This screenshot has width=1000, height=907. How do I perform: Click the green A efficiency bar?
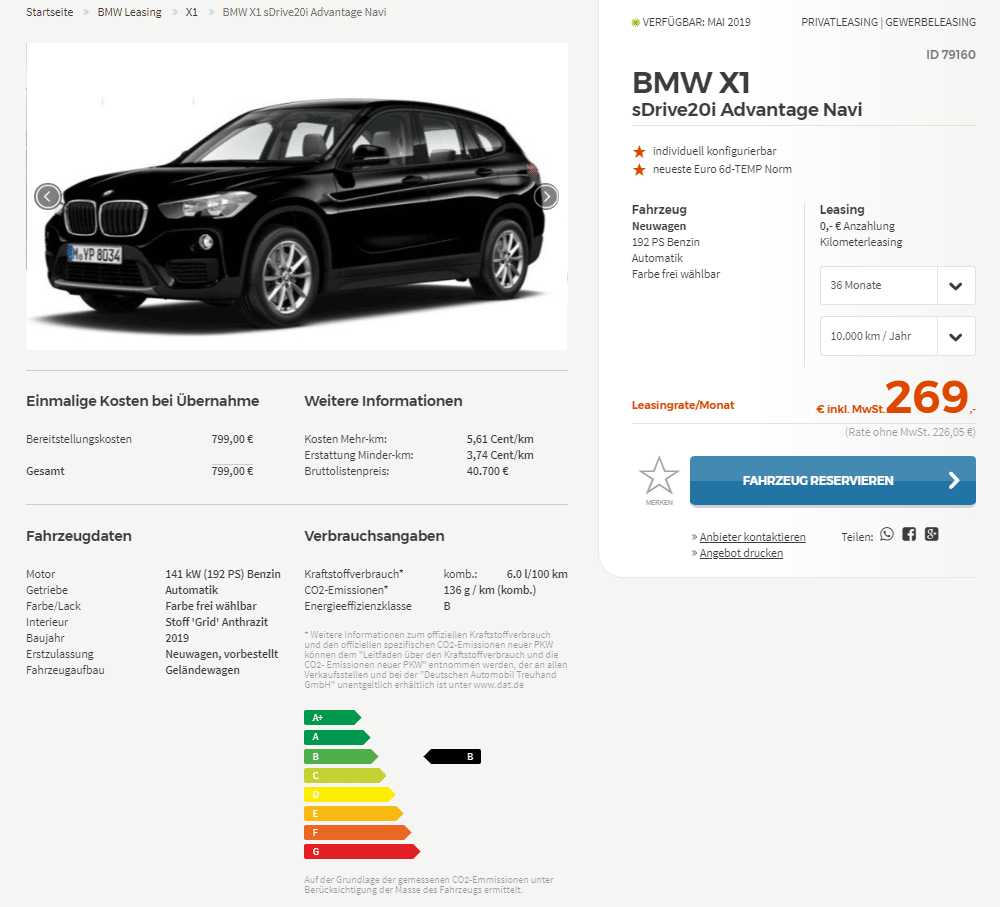tap(337, 737)
